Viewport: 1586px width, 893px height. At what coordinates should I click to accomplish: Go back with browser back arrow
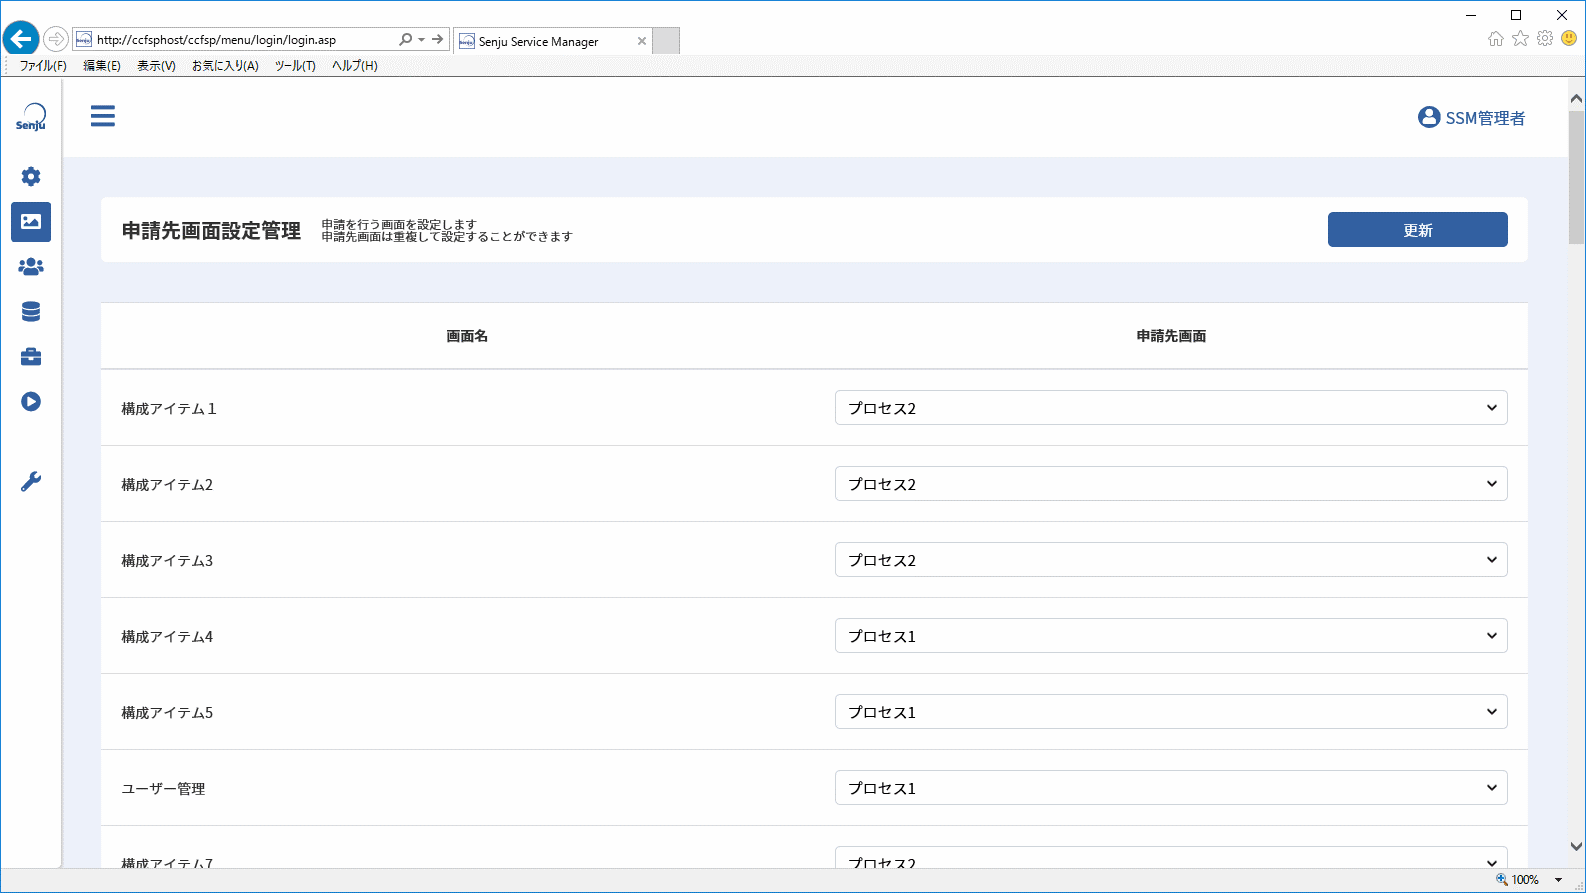[x=21, y=39]
